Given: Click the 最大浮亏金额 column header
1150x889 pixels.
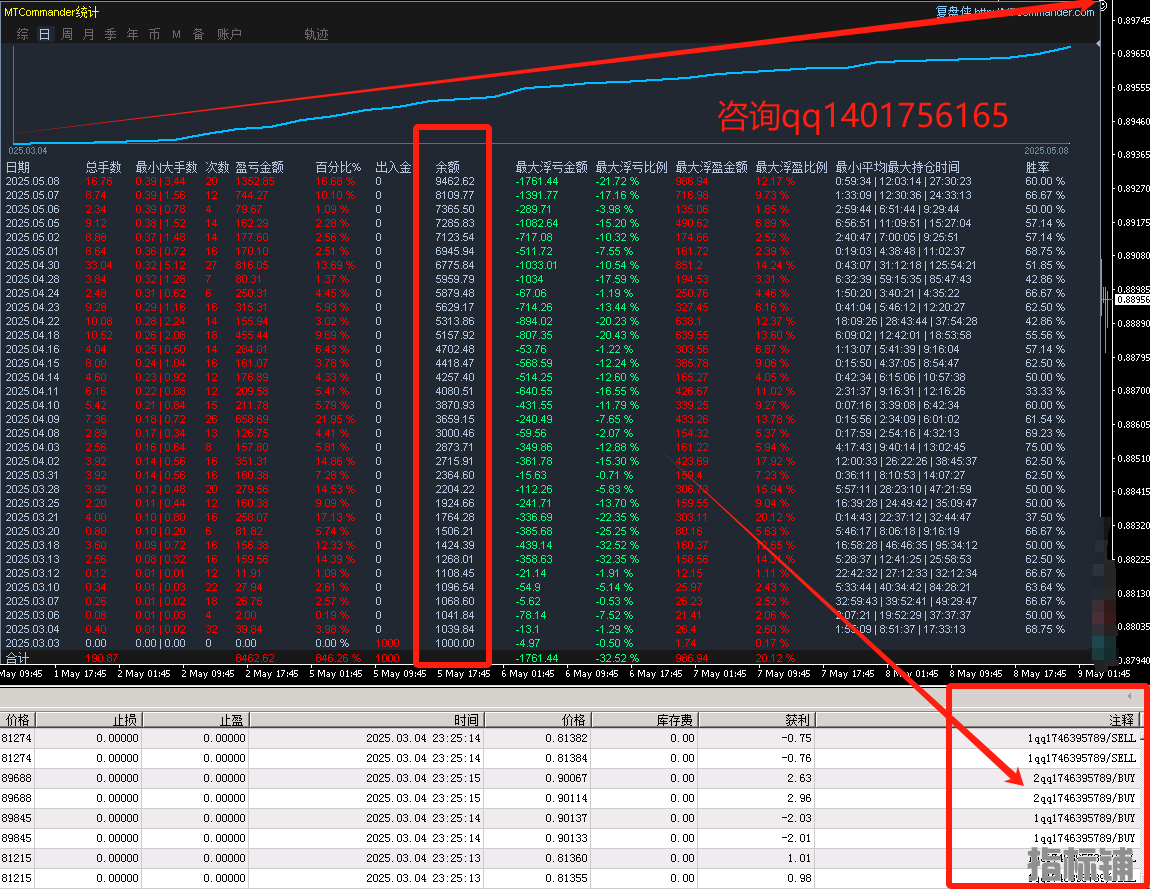Looking at the screenshot, I should [x=552, y=167].
